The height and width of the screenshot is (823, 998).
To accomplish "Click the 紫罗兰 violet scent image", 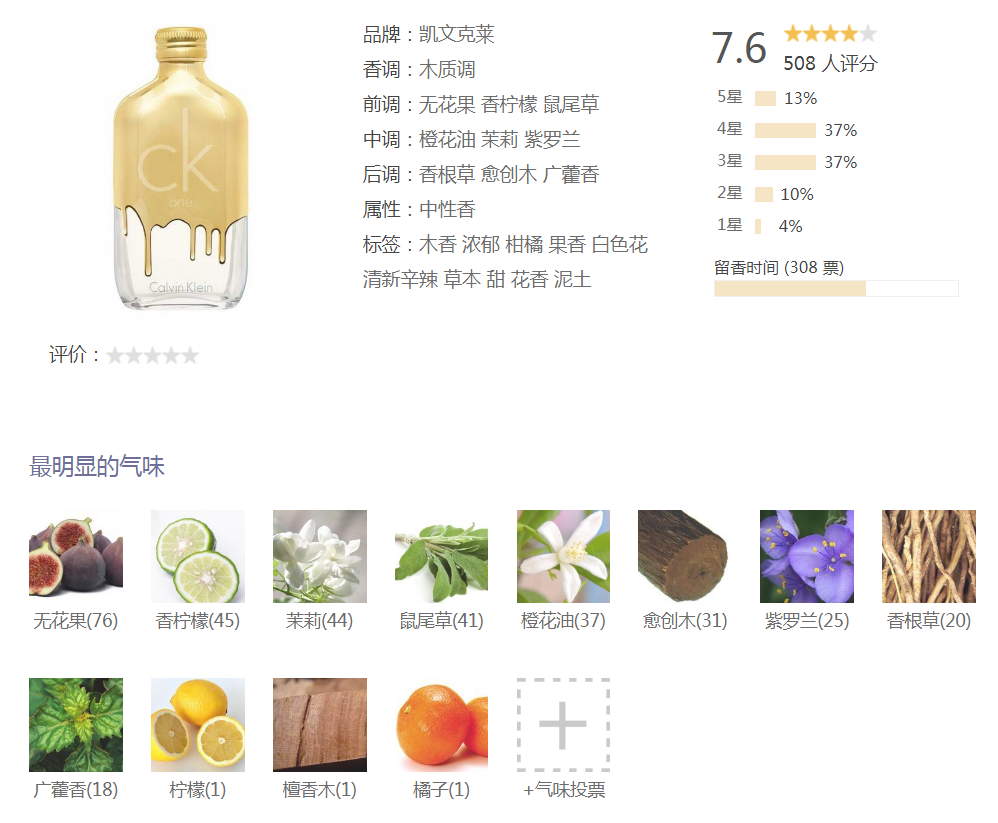I will pos(807,556).
